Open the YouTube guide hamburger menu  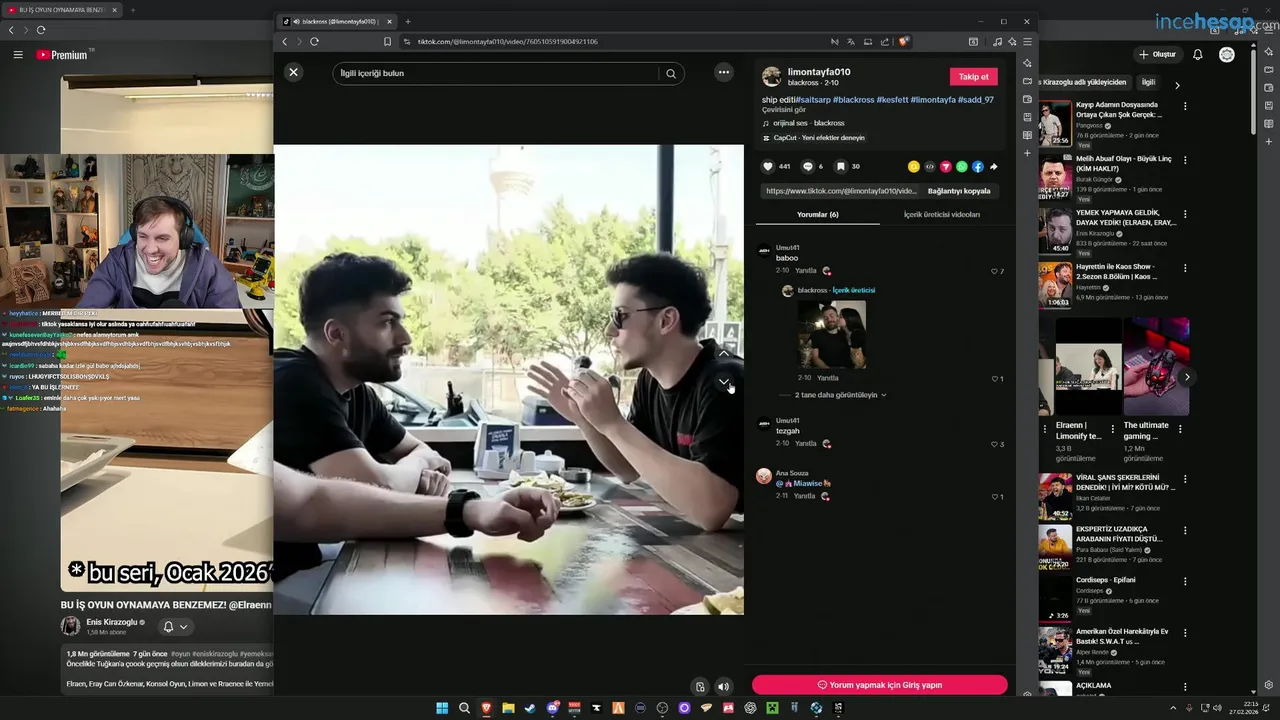click(x=18, y=55)
